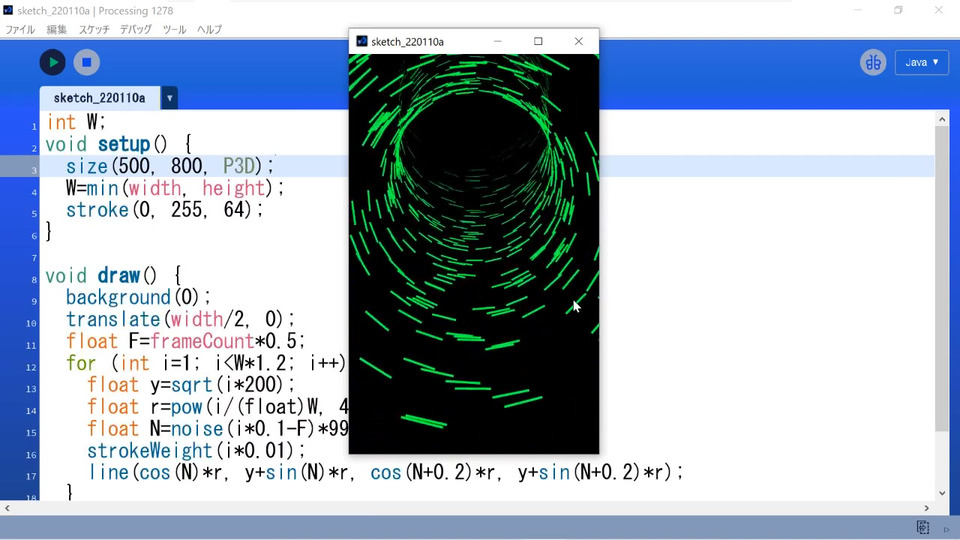Minimize the Processing main window
Screen dimensions: 960x540
(858, 10)
